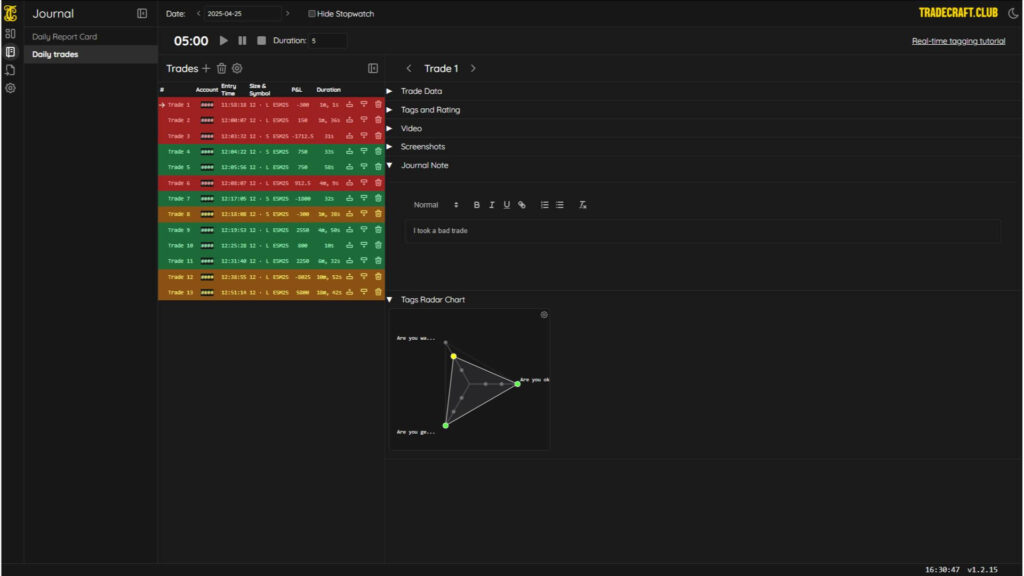
Task: Select the Trade 8 row
Action: 271,214
